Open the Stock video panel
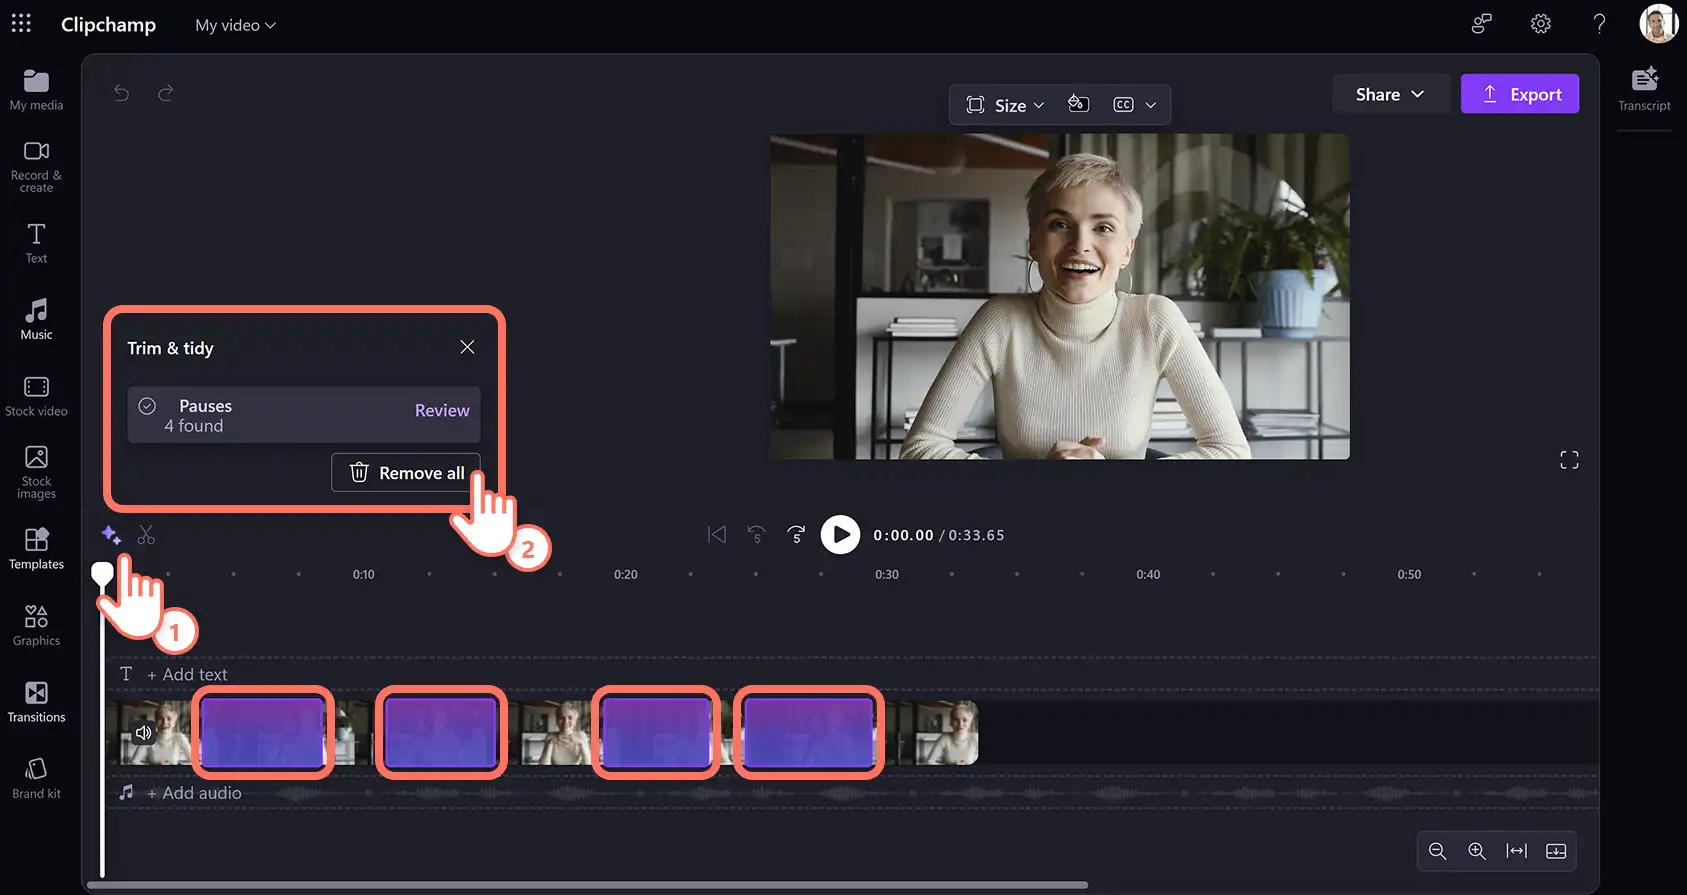This screenshot has height=895, width=1687. [x=36, y=396]
